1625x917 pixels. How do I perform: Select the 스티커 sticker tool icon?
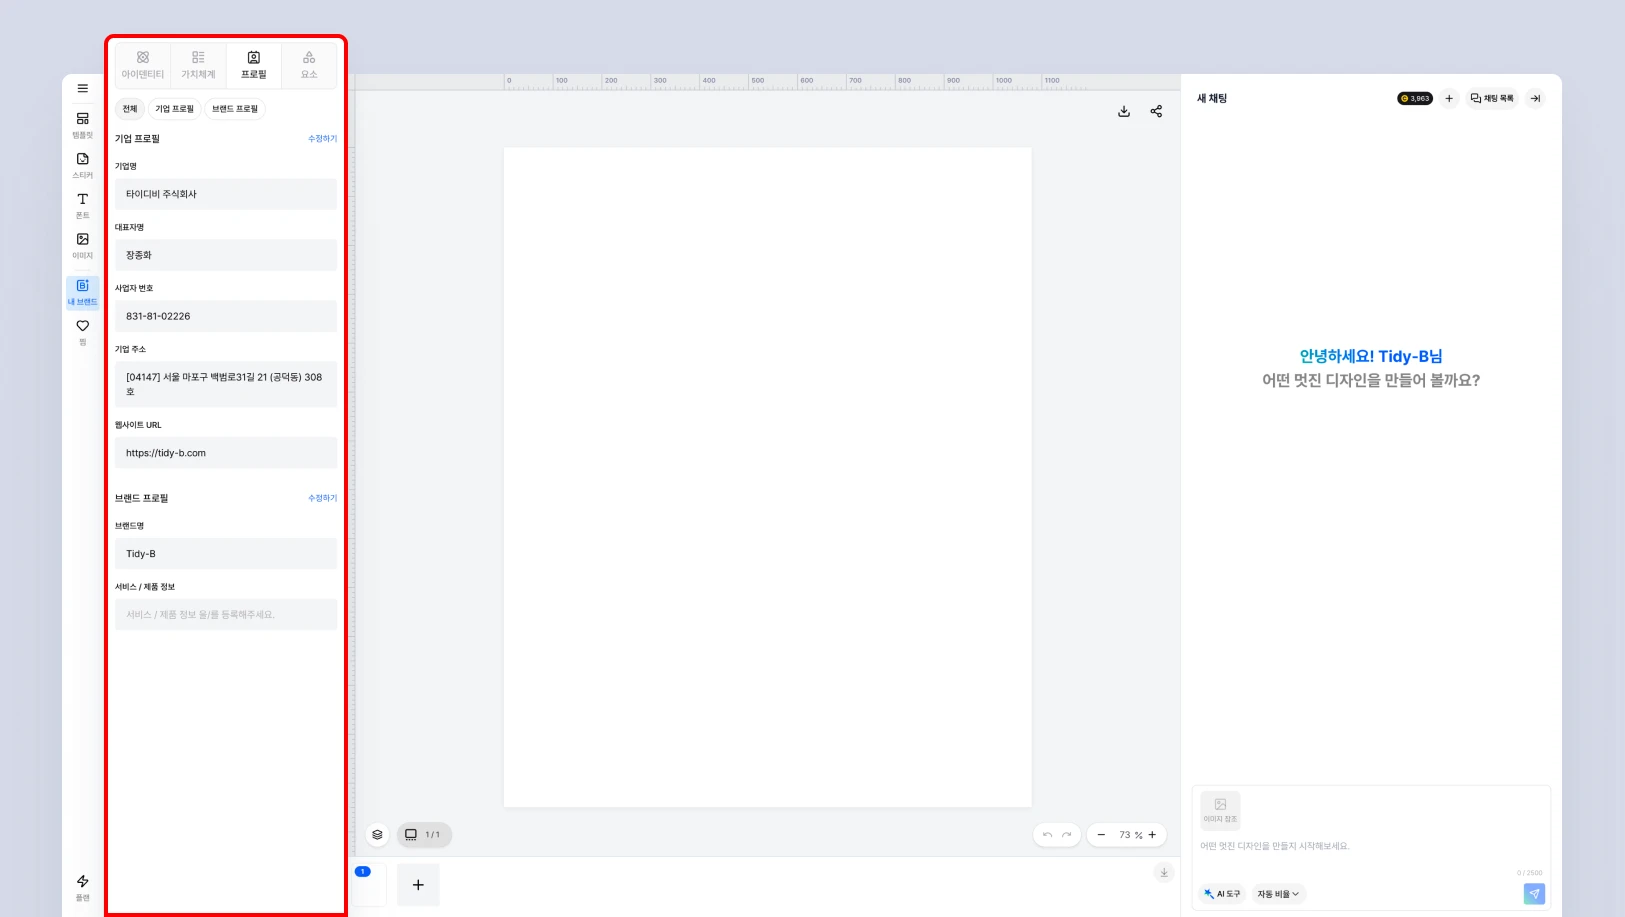[82, 165]
